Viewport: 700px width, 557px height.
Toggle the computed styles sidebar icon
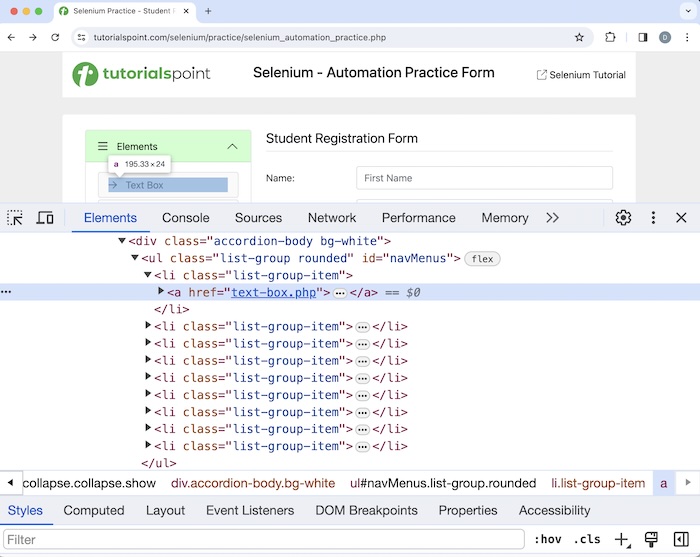(x=681, y=540)
